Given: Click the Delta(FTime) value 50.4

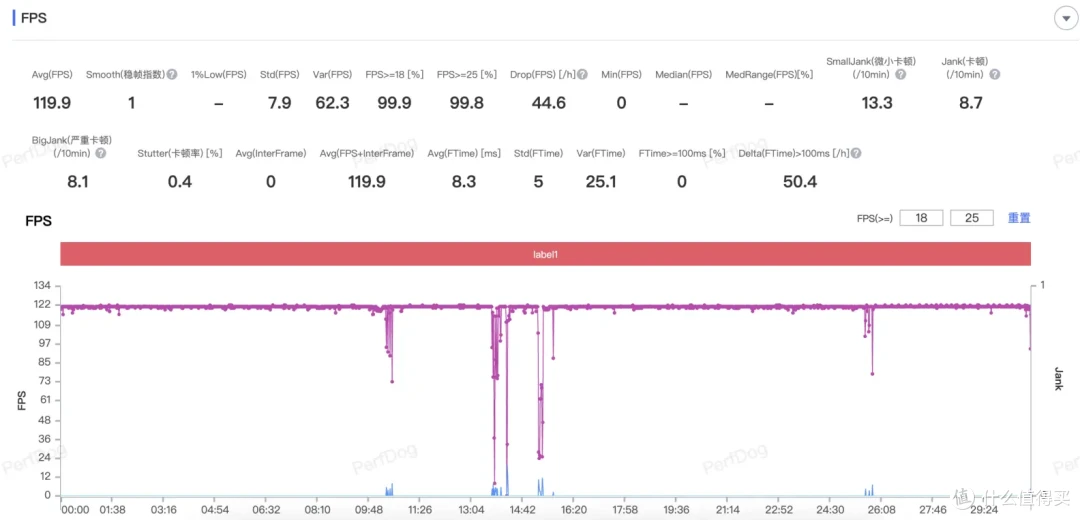Looking at the screenshot, I should tap(800, 182).
